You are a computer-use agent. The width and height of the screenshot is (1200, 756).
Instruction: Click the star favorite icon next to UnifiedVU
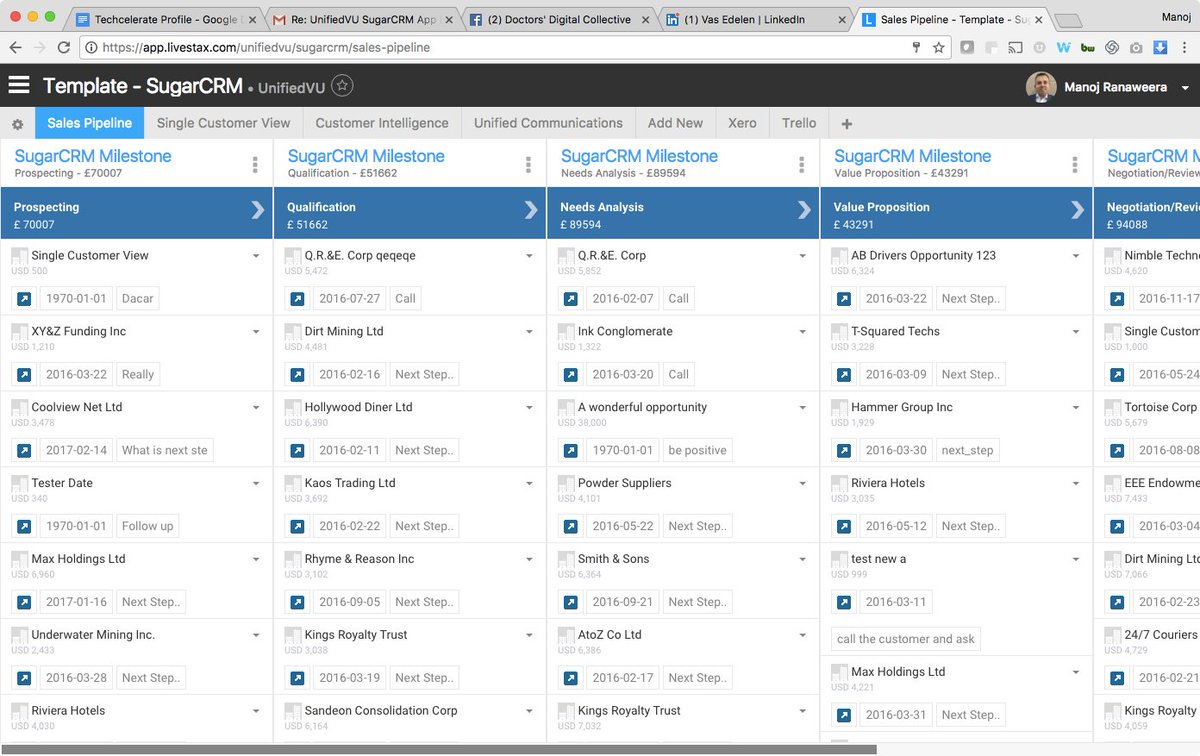[342, 86]
